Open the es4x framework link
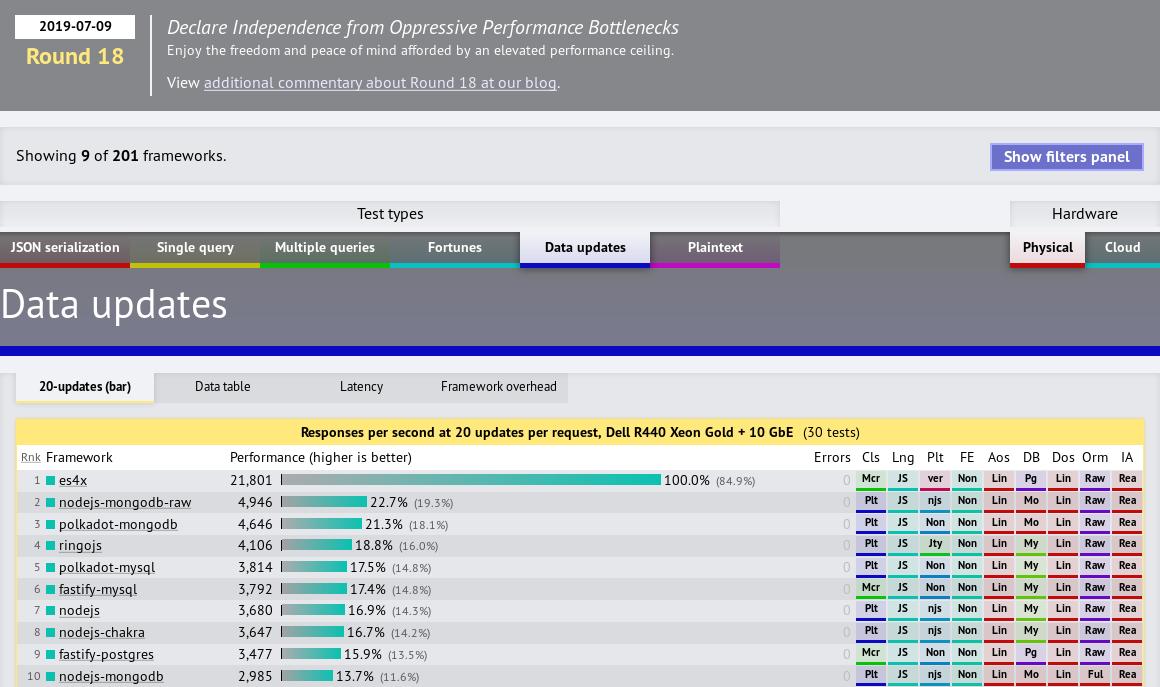Image resolution: width=1160 pixels, height=687 pixels. click(x=73, y=481)
